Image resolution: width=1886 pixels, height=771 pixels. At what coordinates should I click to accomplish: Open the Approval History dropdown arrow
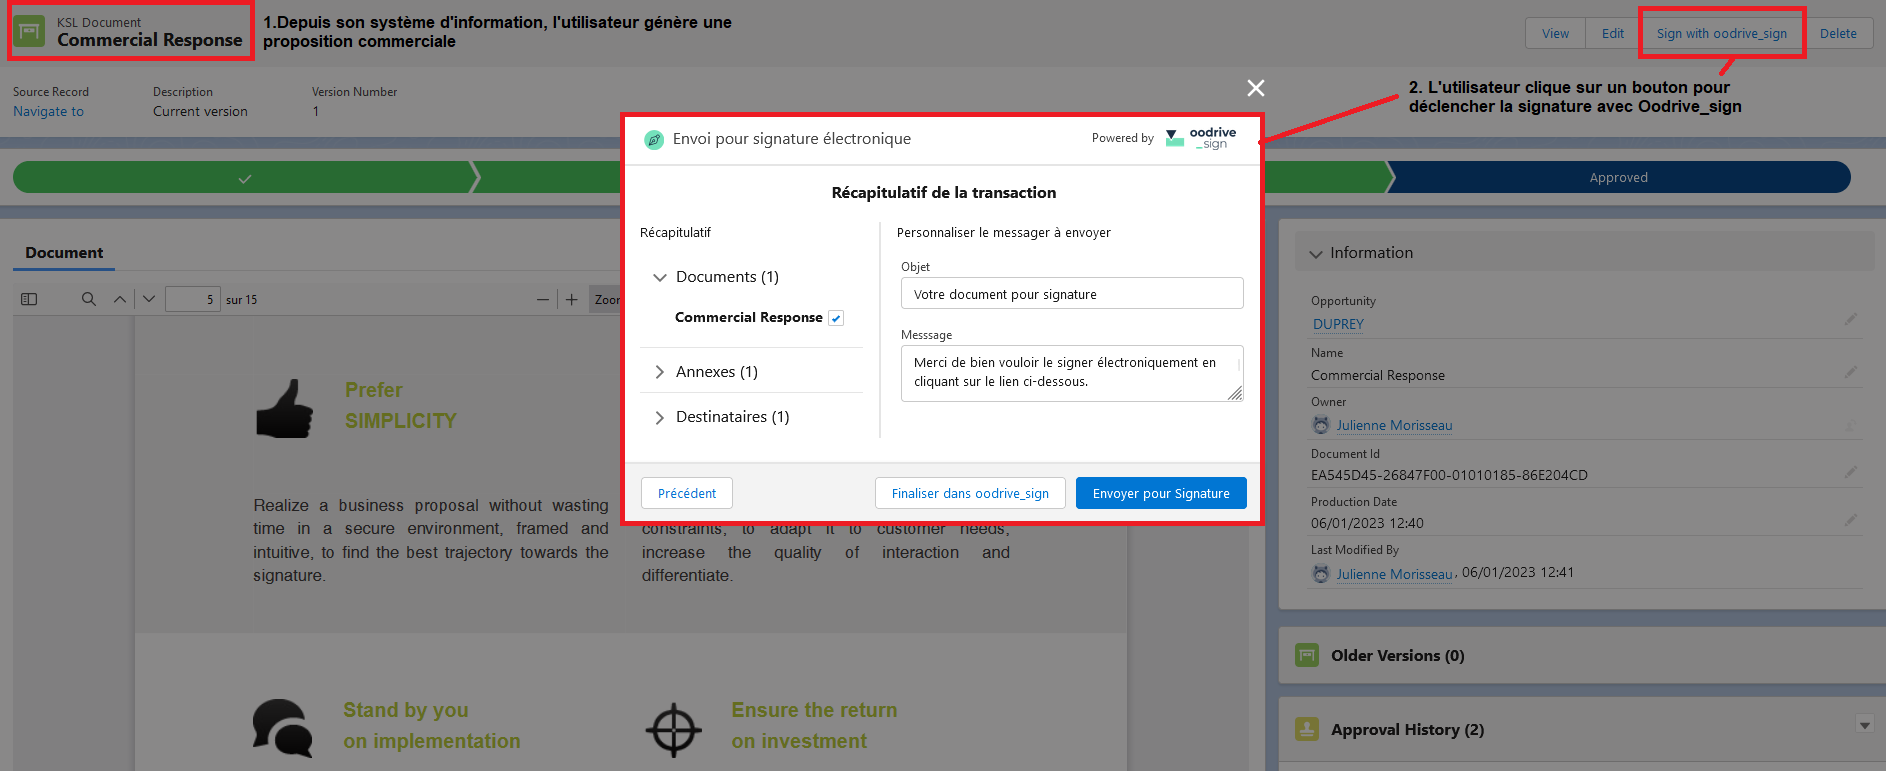click(x=1864, y=725)
